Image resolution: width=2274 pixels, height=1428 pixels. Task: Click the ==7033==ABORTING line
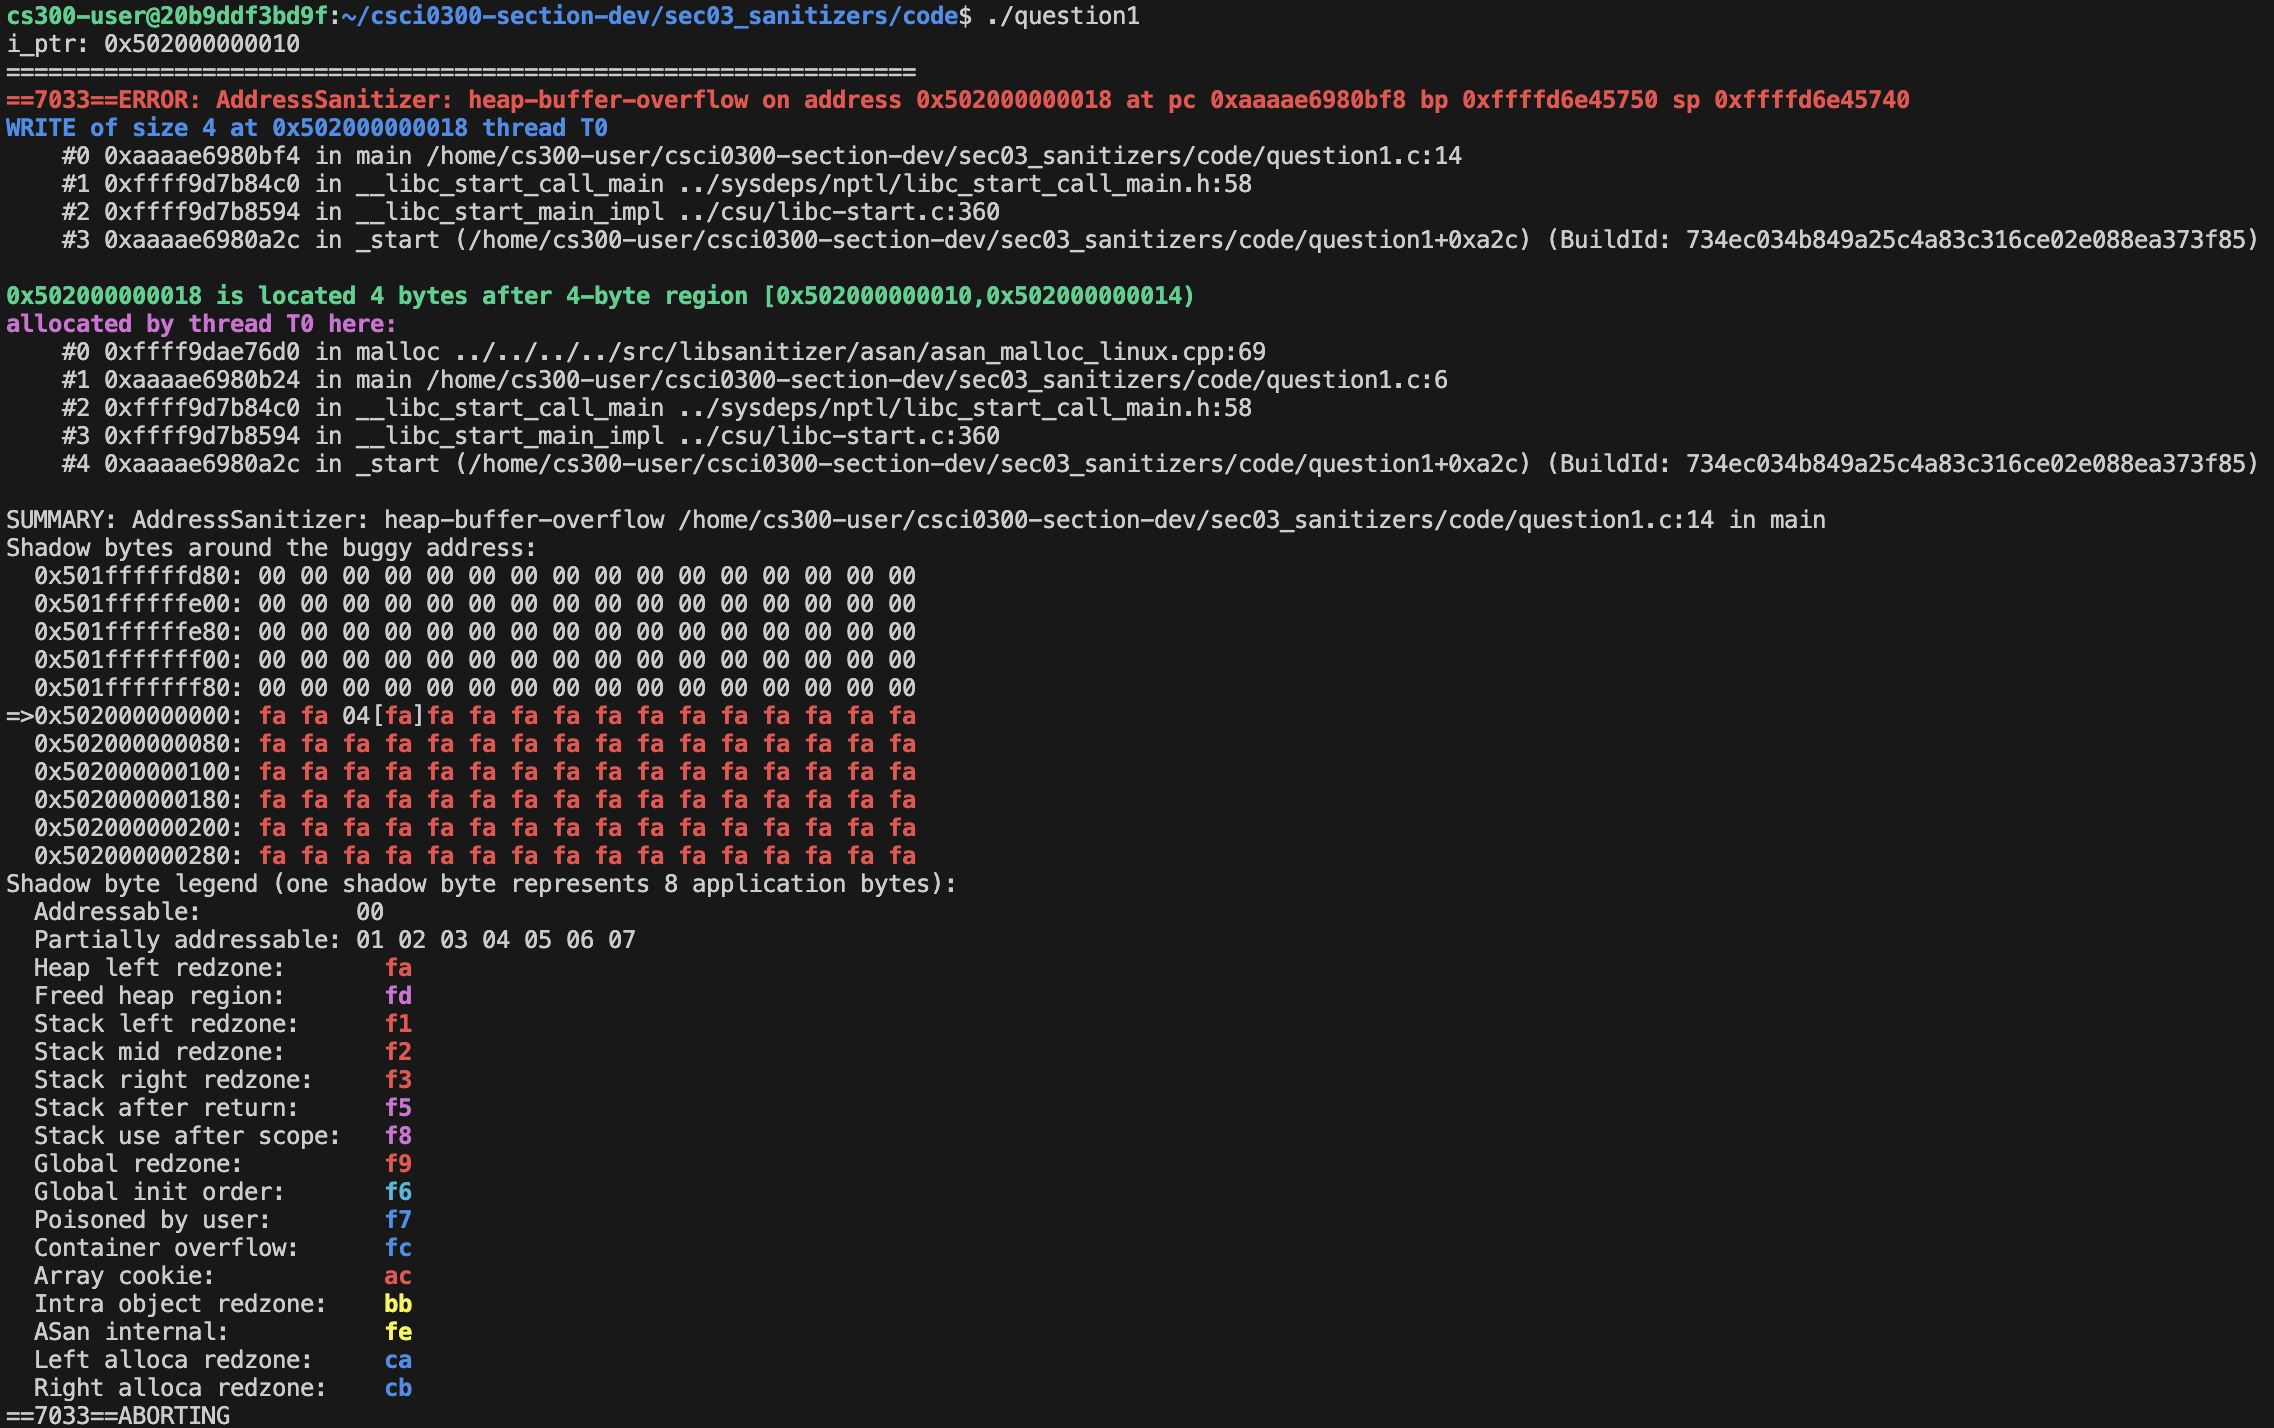pos(118,1415)
